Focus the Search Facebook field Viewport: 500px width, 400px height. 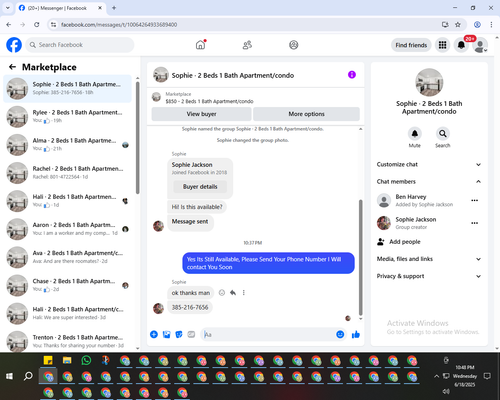(x=80, y=45)
